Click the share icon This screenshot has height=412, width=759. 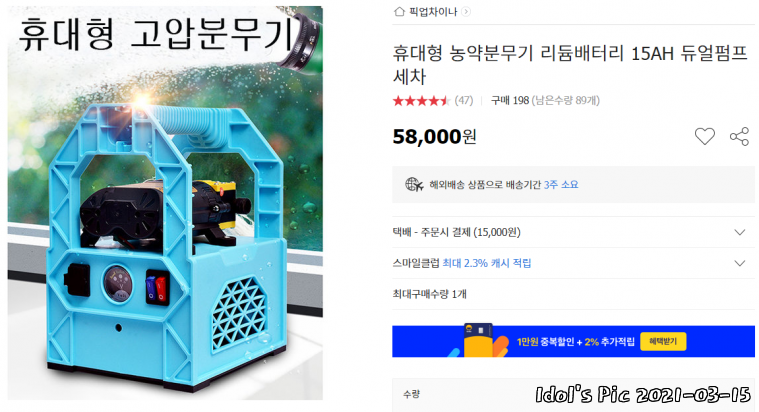(x=739, y=137)
